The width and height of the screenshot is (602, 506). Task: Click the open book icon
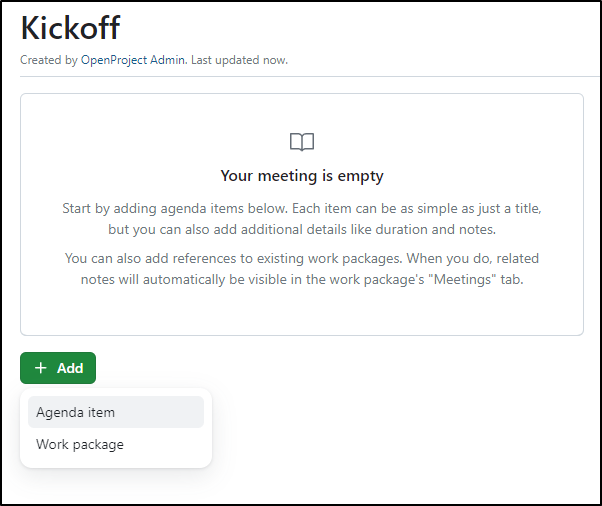coord(302,142)
